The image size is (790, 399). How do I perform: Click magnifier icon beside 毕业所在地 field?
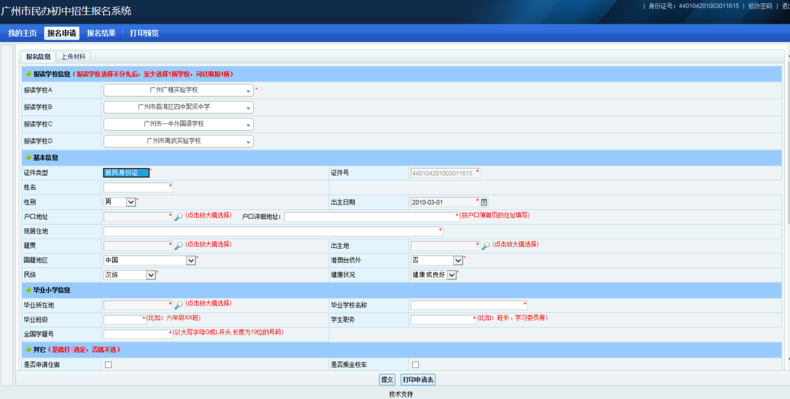[178, 305]
